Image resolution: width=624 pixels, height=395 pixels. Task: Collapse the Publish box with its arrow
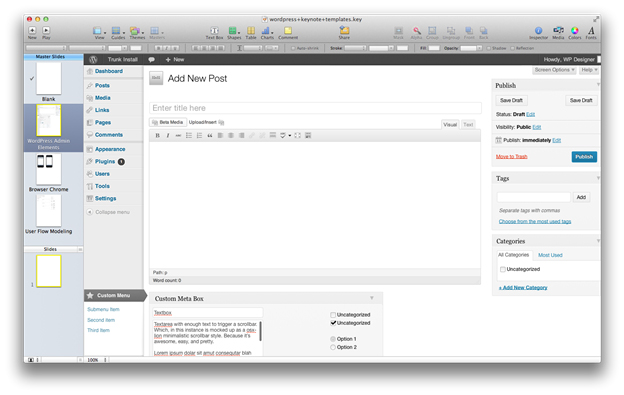pos(598,85)
